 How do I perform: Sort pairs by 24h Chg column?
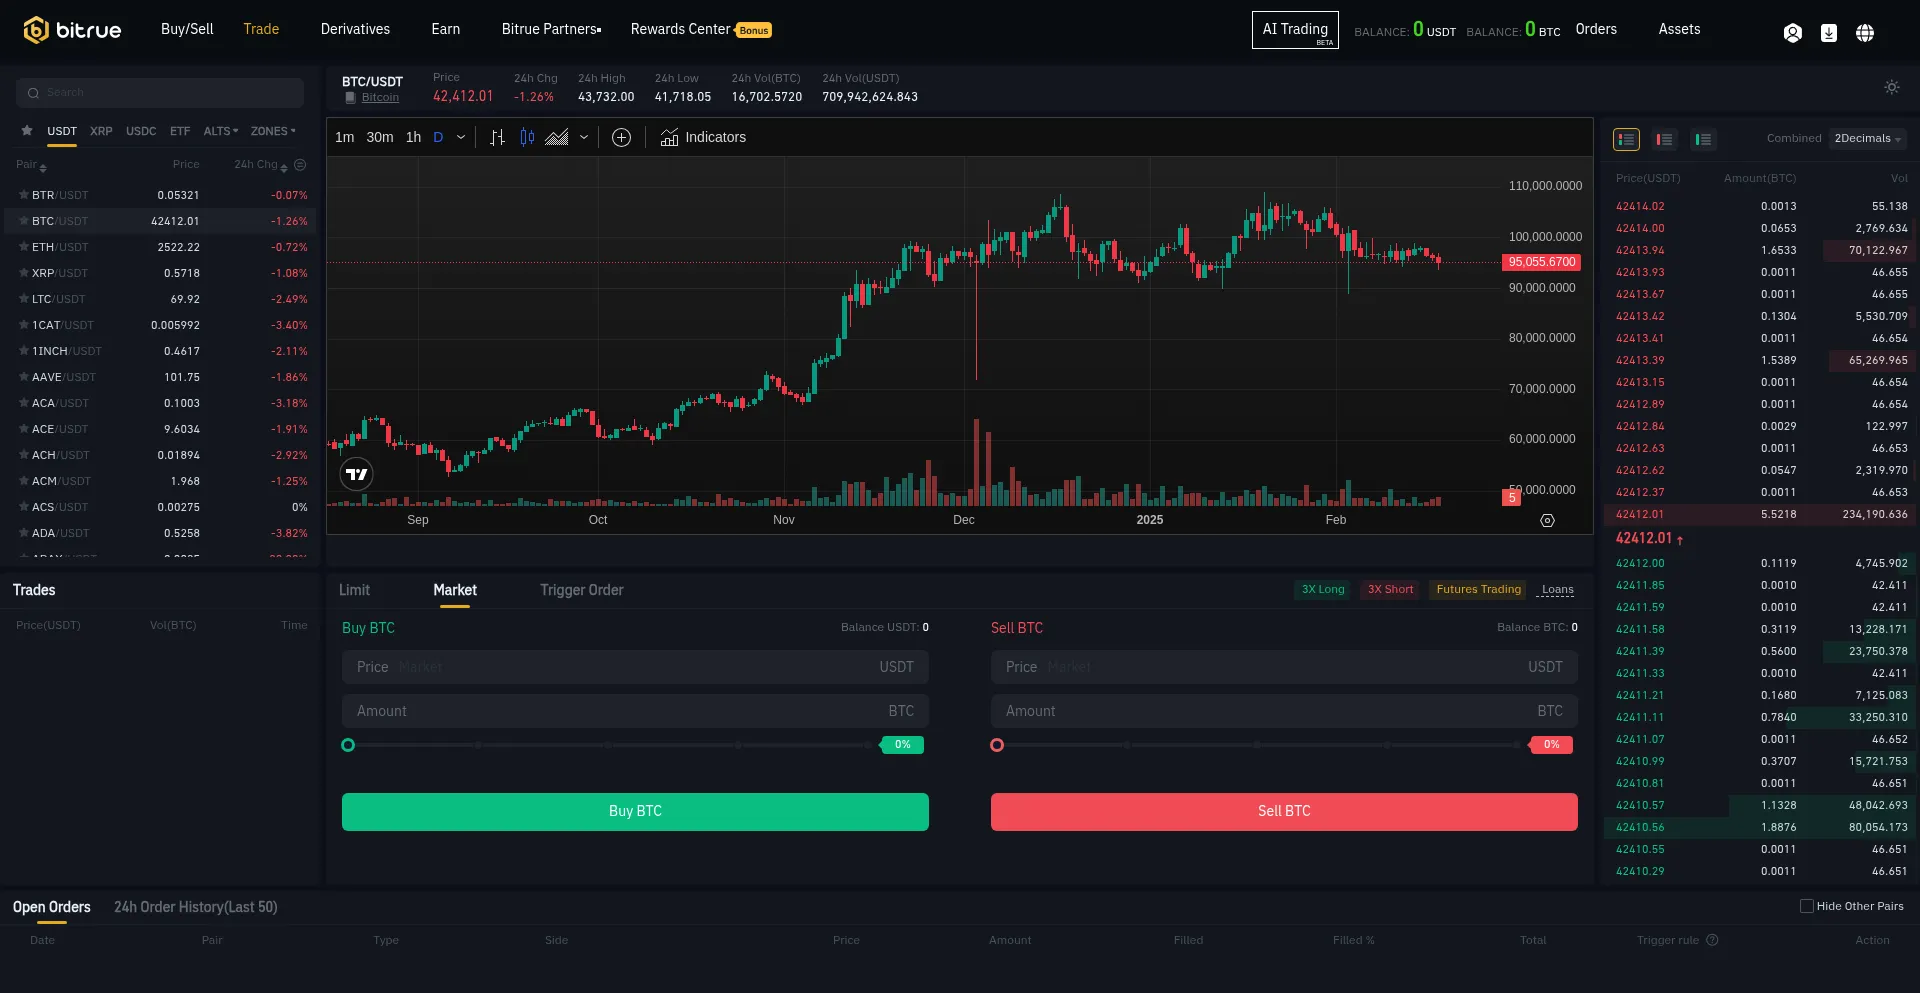point(261,164)
